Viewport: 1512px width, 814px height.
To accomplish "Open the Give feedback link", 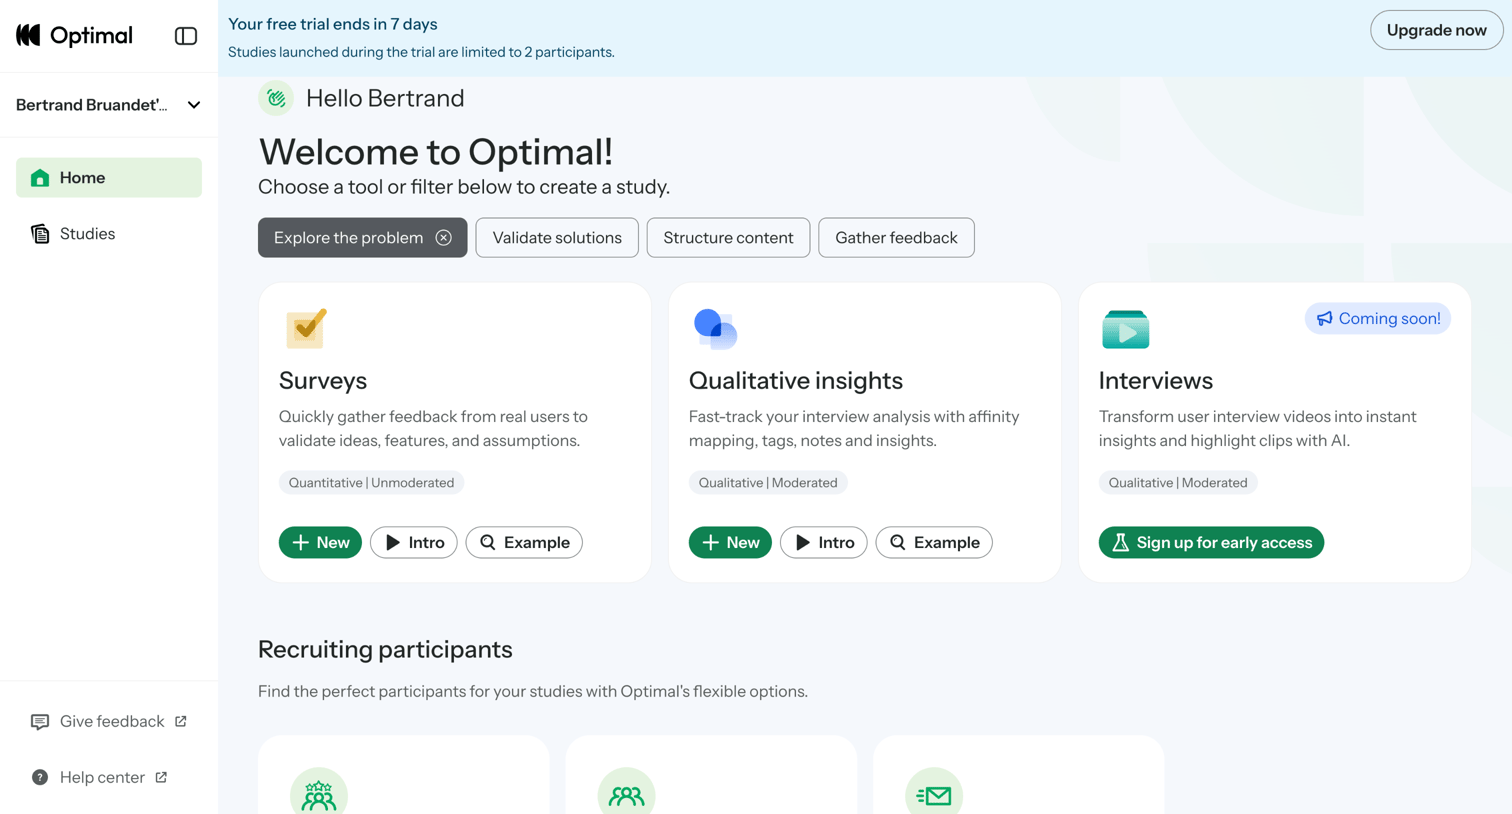I will point(109,722).
